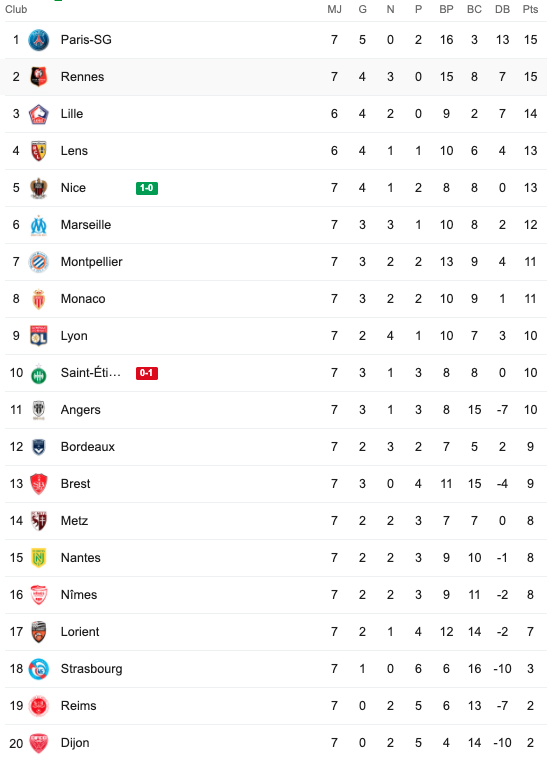Select the Lille team logo

[x=39, y=114]
